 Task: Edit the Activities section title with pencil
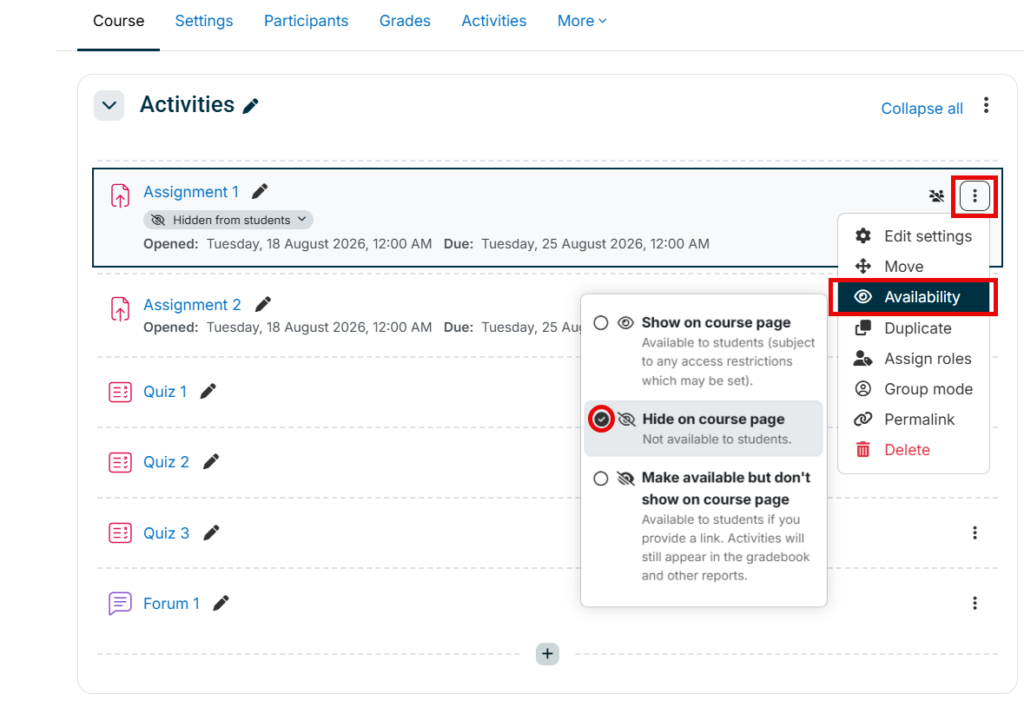click(x=251, y=106)
